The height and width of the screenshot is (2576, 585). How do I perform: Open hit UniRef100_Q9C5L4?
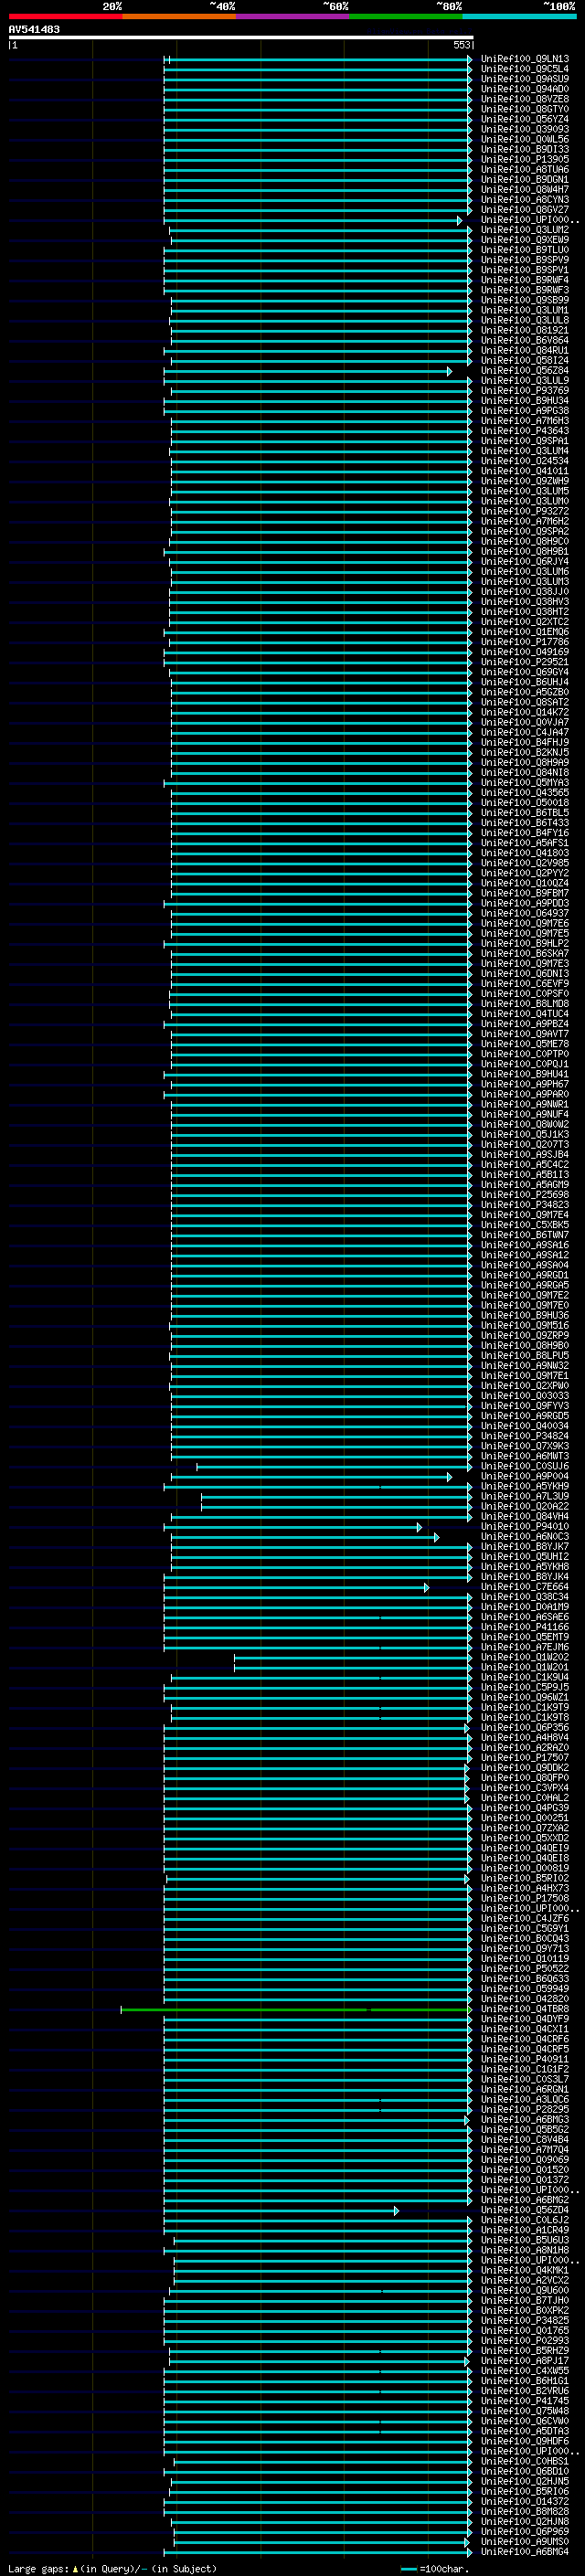click(x=524, y=69)
